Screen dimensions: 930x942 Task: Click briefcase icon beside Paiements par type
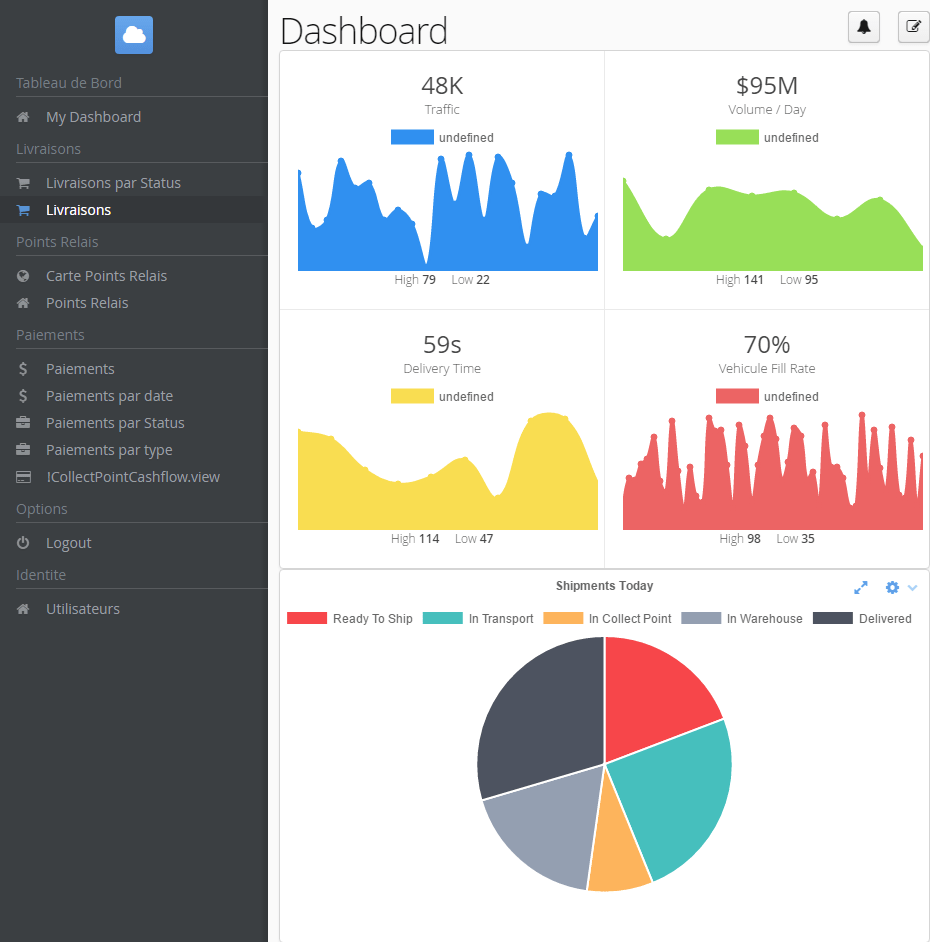pyautogui.click(x=23, y=450)
